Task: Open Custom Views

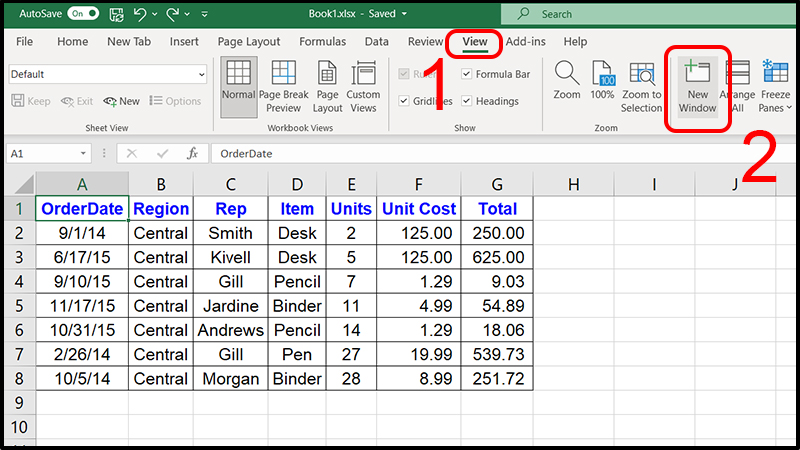Action: [363, 86]
